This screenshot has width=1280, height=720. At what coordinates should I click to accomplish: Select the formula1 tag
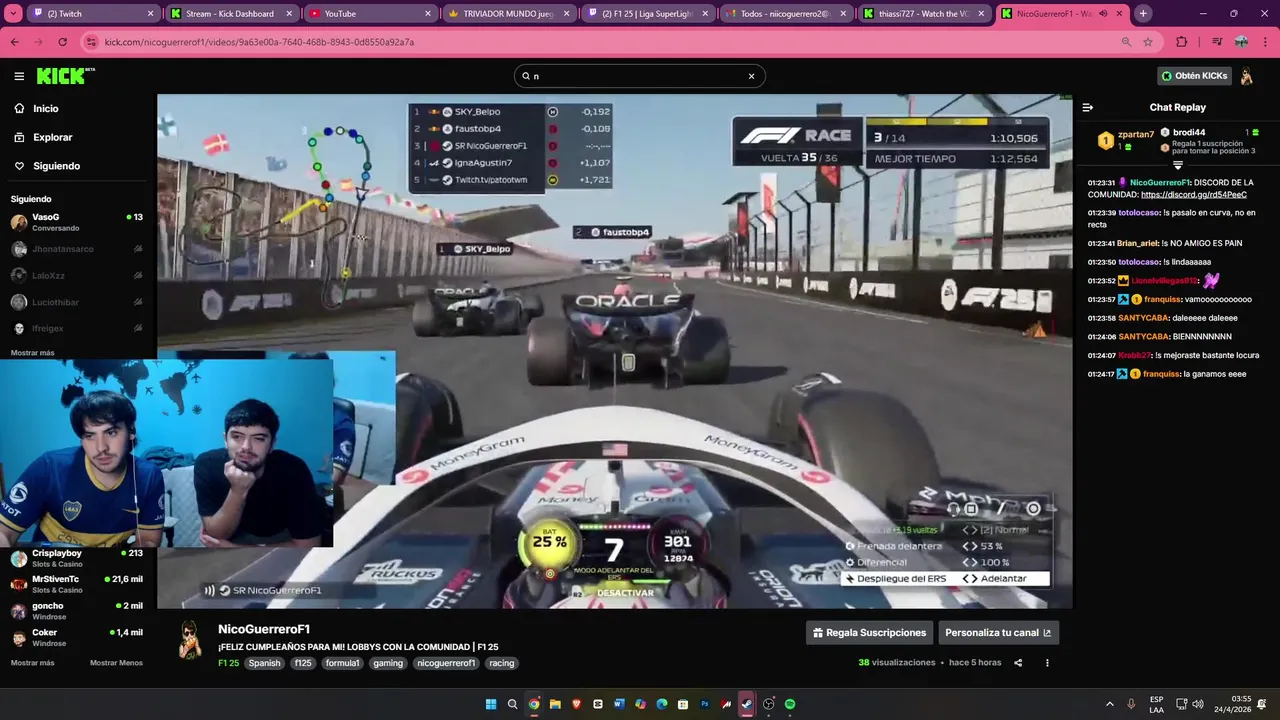tap(342, 663)
